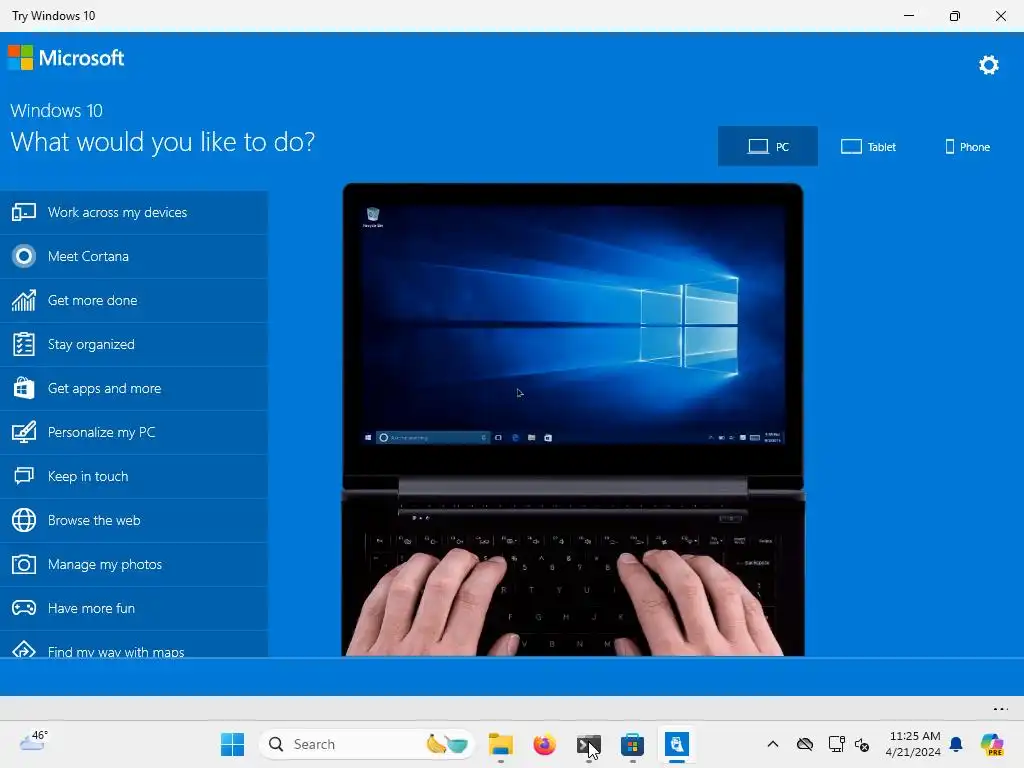The width and height of the screenshot is (1024, 768).
Task: Open the Meet Cortana topic
Action: [134, 256]
